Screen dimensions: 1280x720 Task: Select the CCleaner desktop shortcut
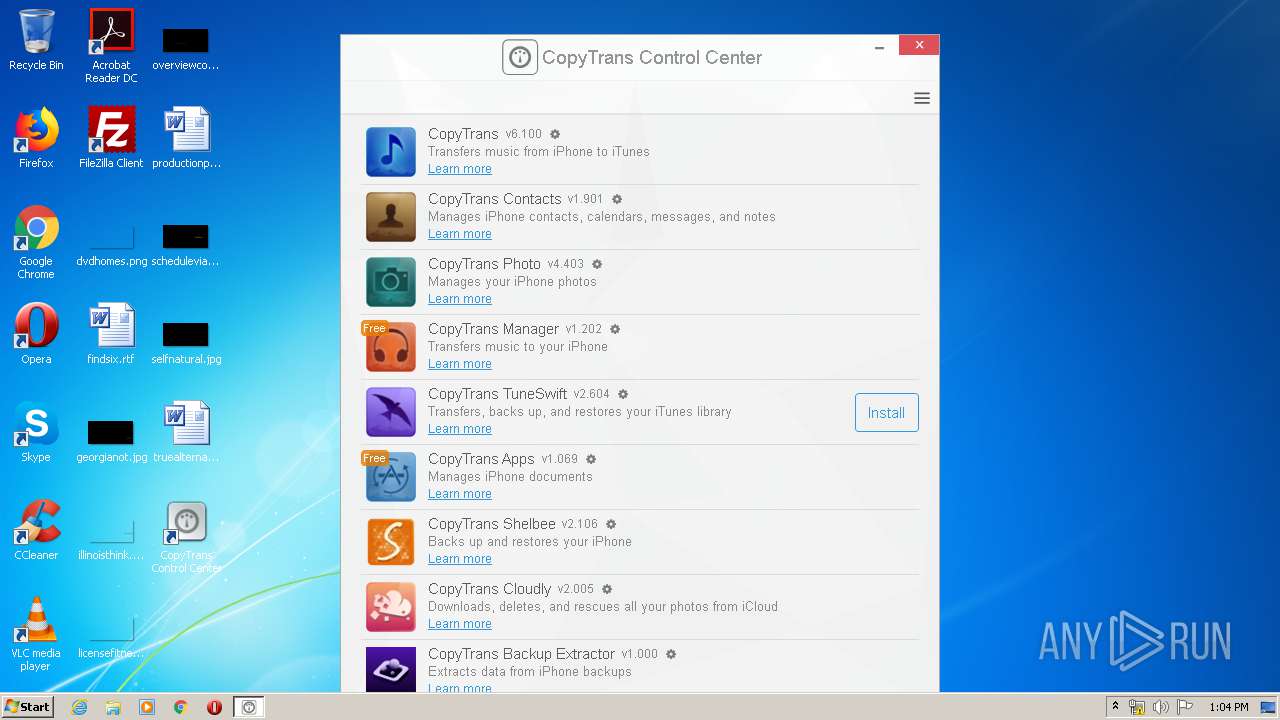tap(36, 530)
